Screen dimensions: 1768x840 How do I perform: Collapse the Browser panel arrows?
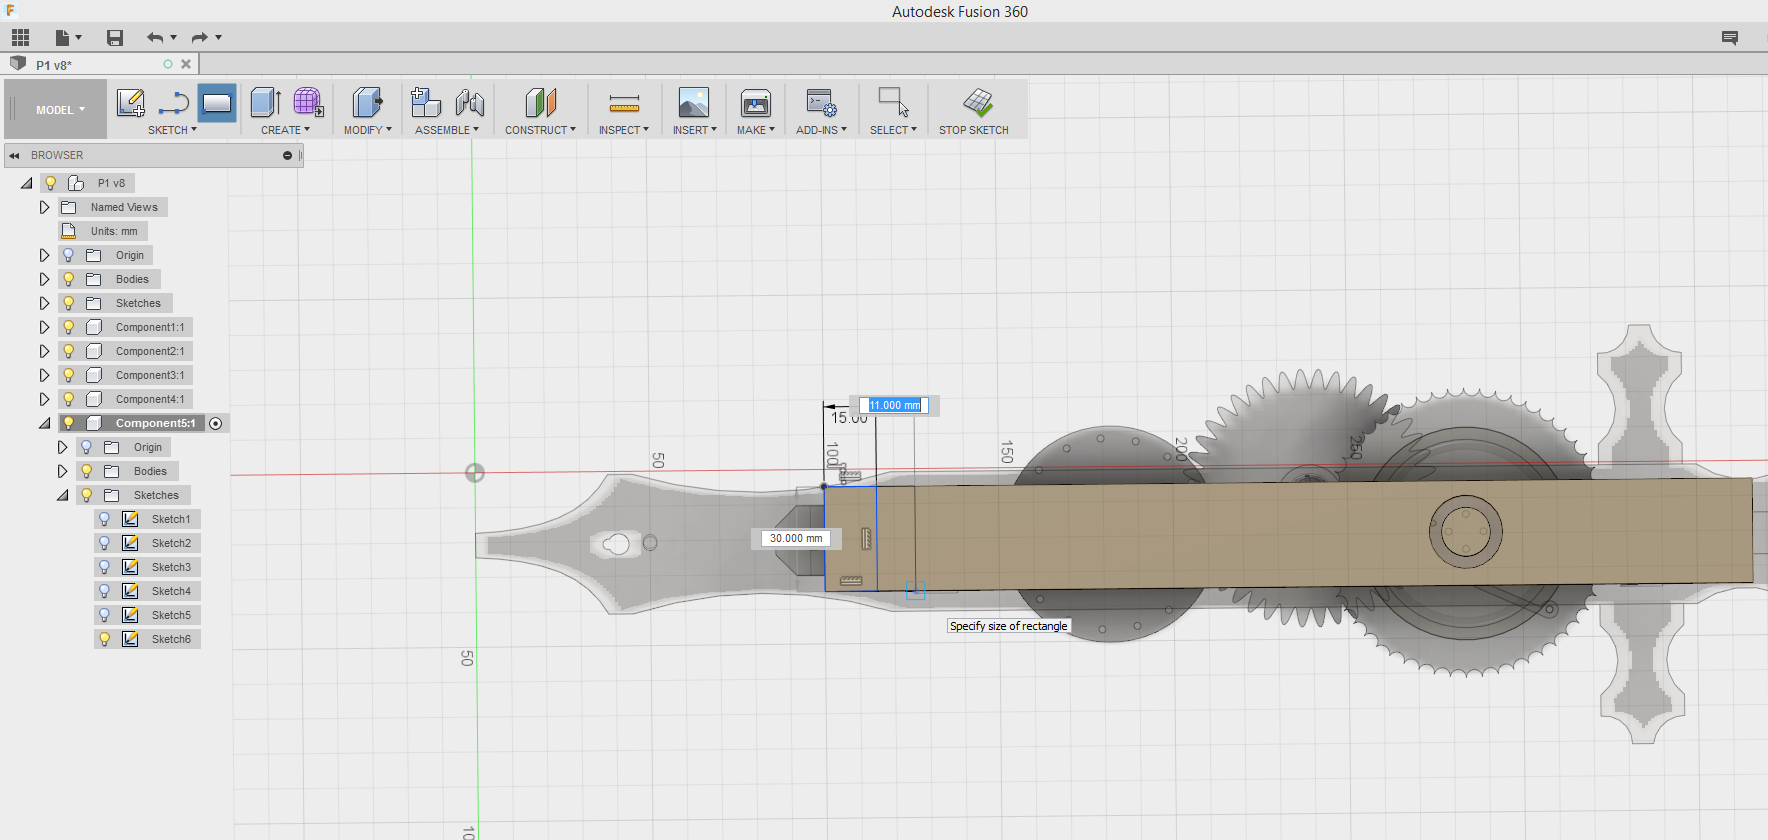(14, 156)
